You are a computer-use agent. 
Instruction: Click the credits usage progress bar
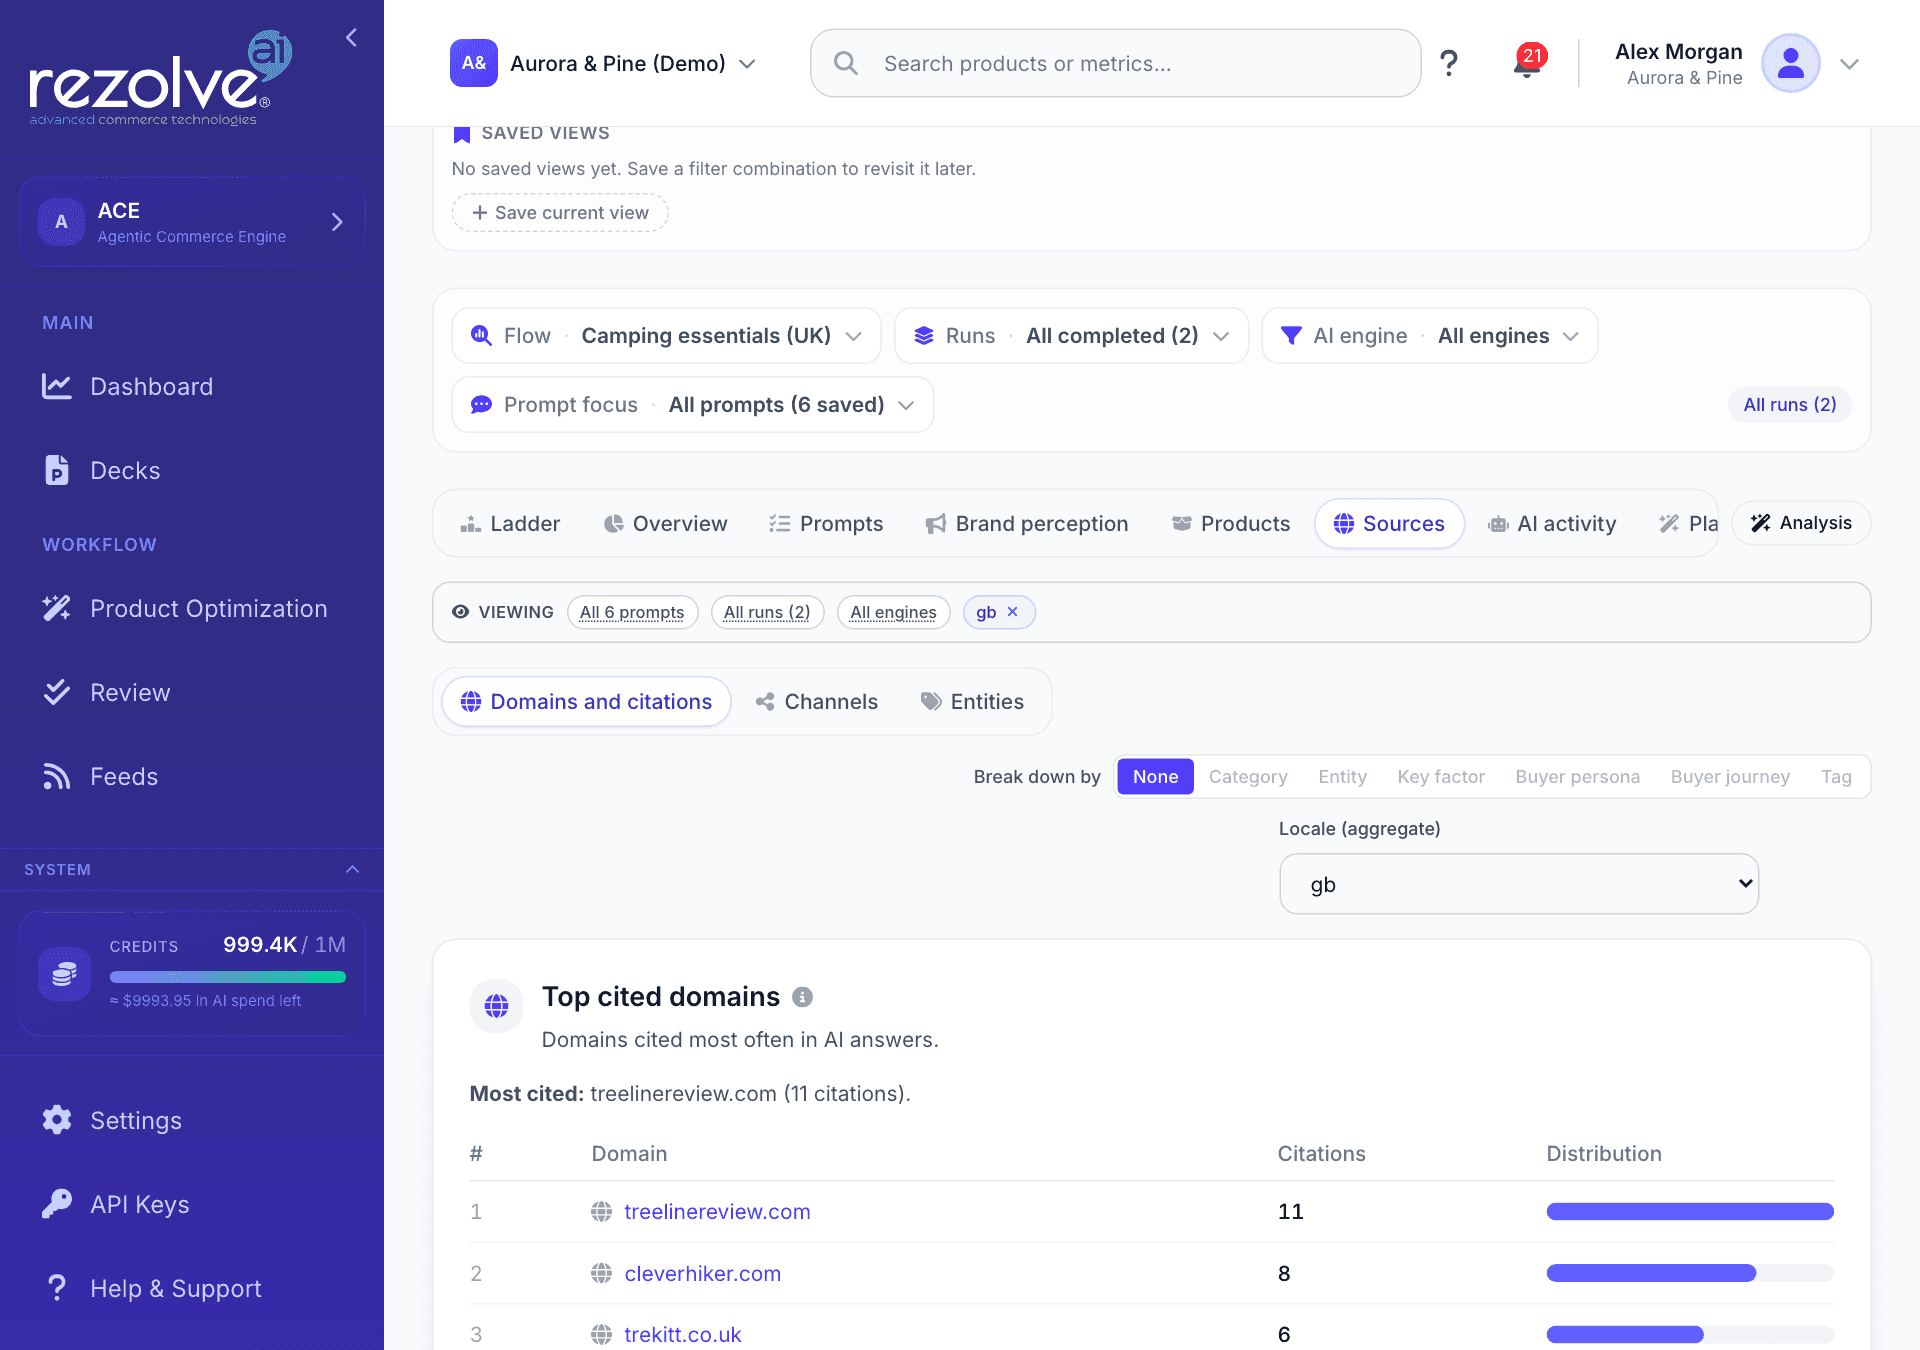[x=228, y=977]
